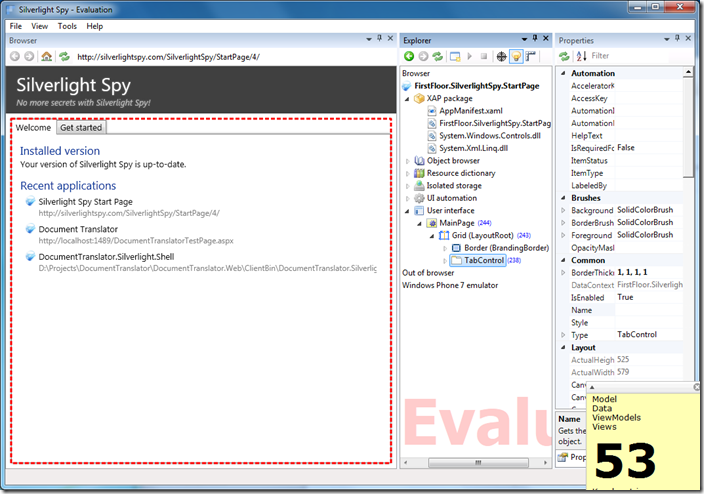
Task: Toggle the light bulb highlight button
Action: (516, 57)
